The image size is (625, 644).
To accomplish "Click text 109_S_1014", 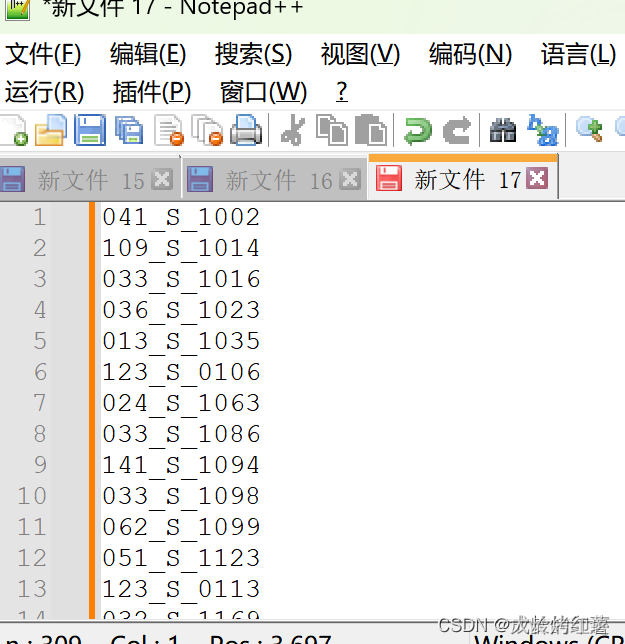I will 181,248.
